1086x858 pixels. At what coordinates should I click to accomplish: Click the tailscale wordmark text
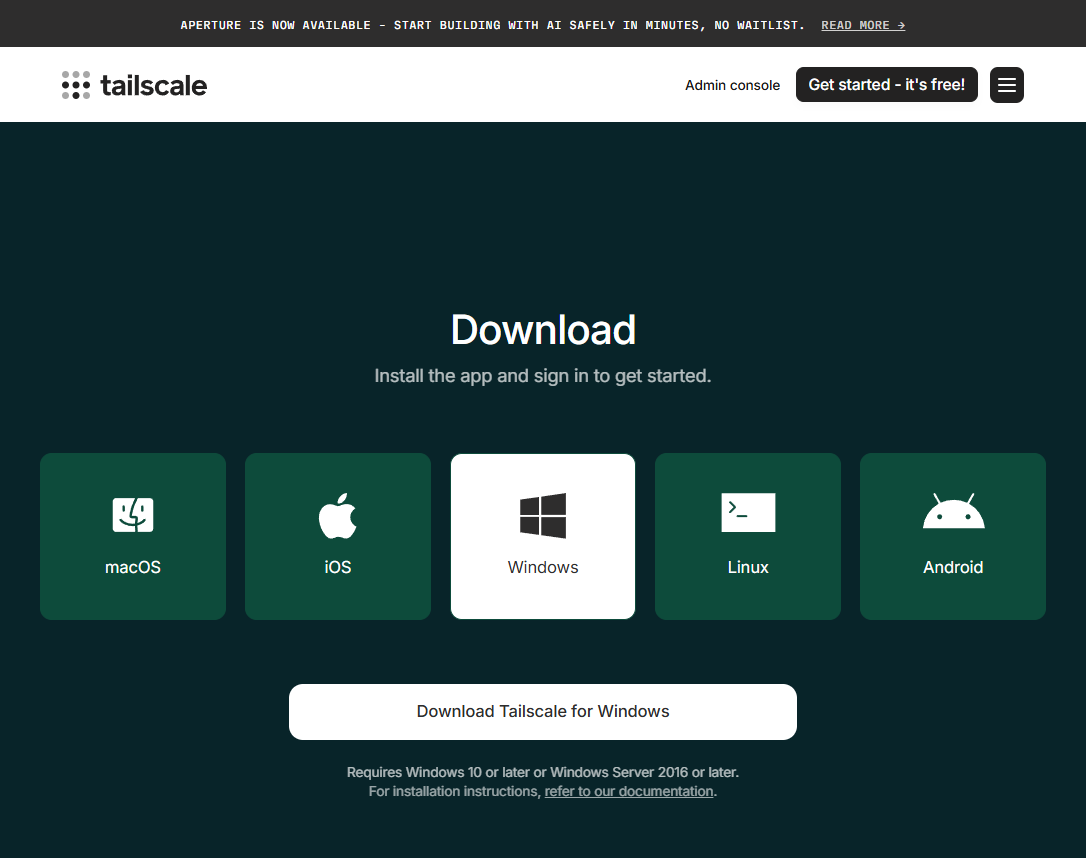coord(153,85)
